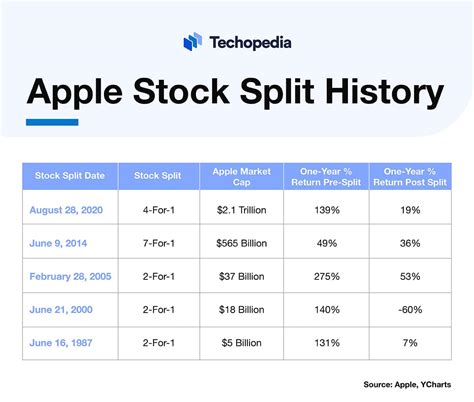Screen dimensions: 474x402
Task: Open the February 28, 2005 date link
Action: point(70,276)
